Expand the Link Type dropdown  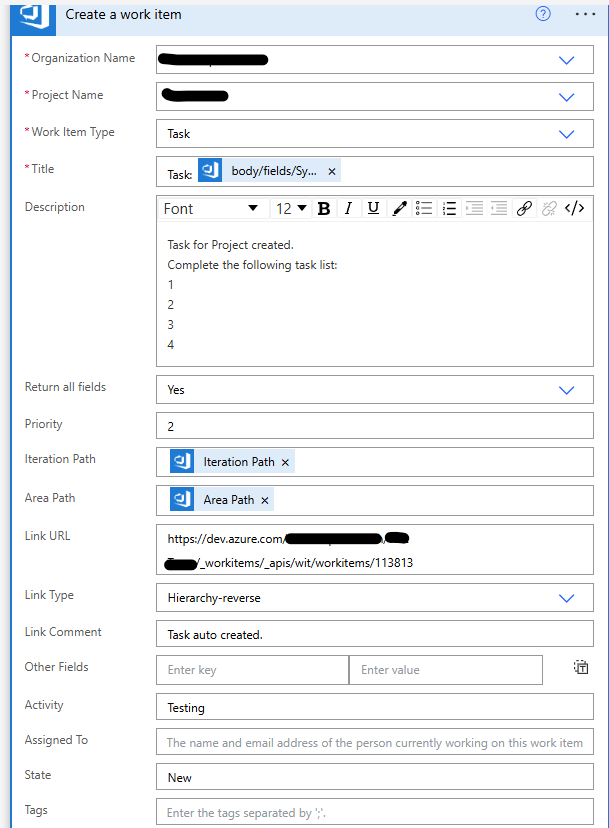click(566, 598)
